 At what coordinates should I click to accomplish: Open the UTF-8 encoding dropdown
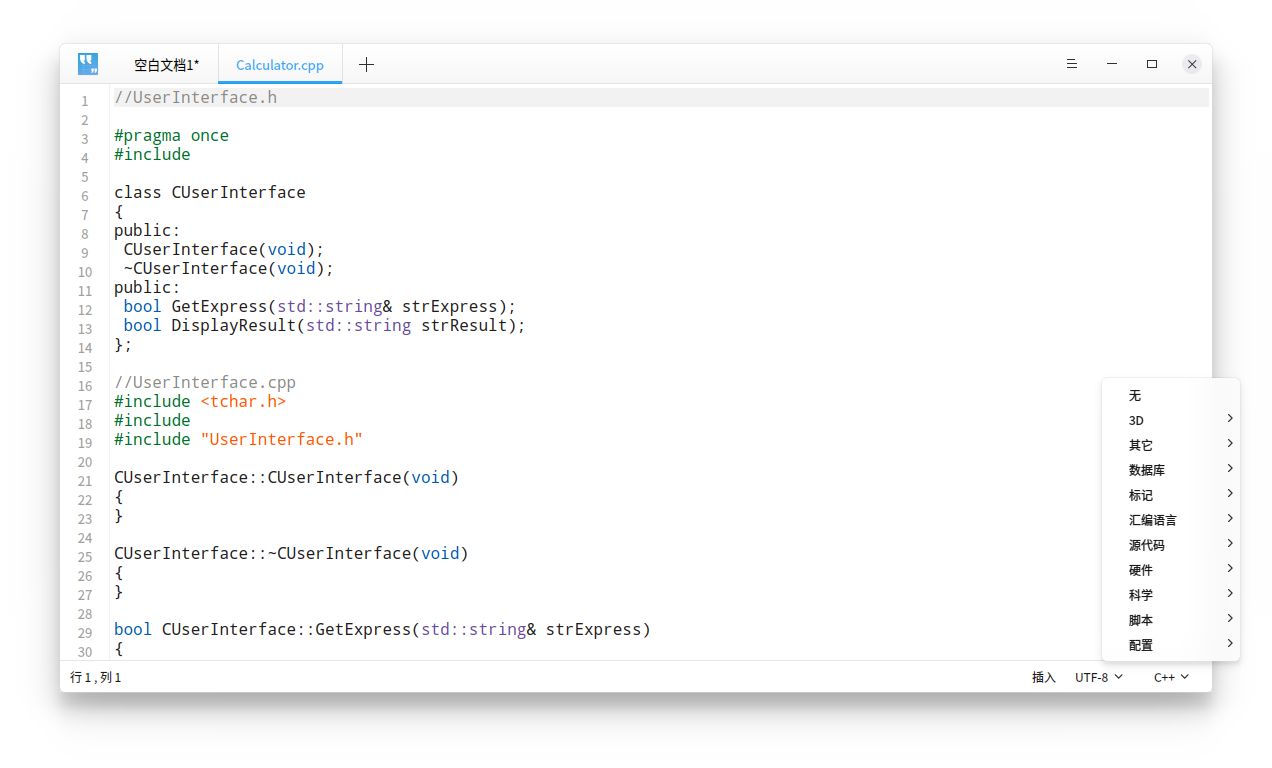click(1098, 677)
